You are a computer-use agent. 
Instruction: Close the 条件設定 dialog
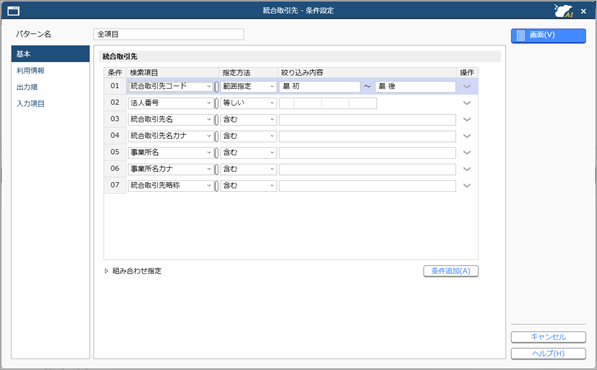coord(583,11)
